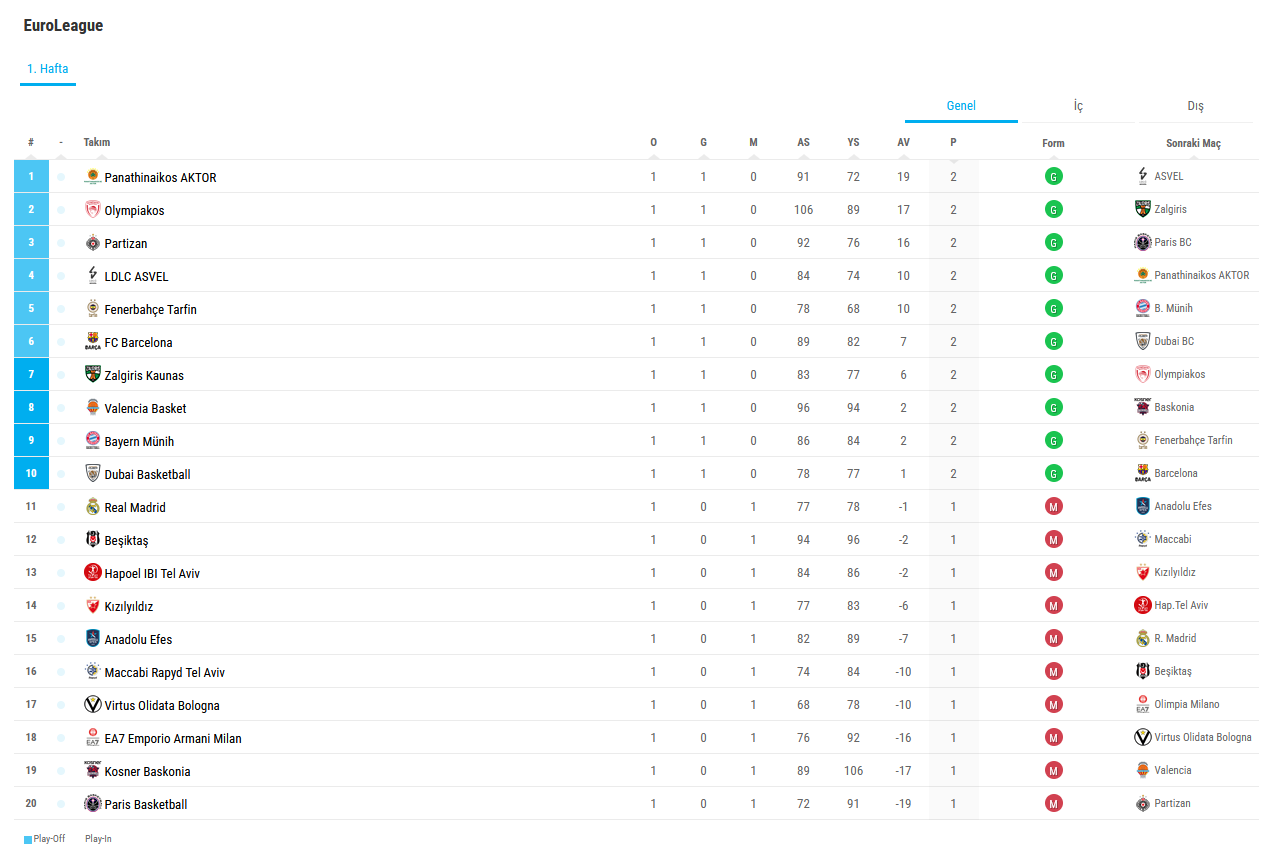Click the Takım column header
Viewport: 1272px width, 850px height.
click(97, 143)
